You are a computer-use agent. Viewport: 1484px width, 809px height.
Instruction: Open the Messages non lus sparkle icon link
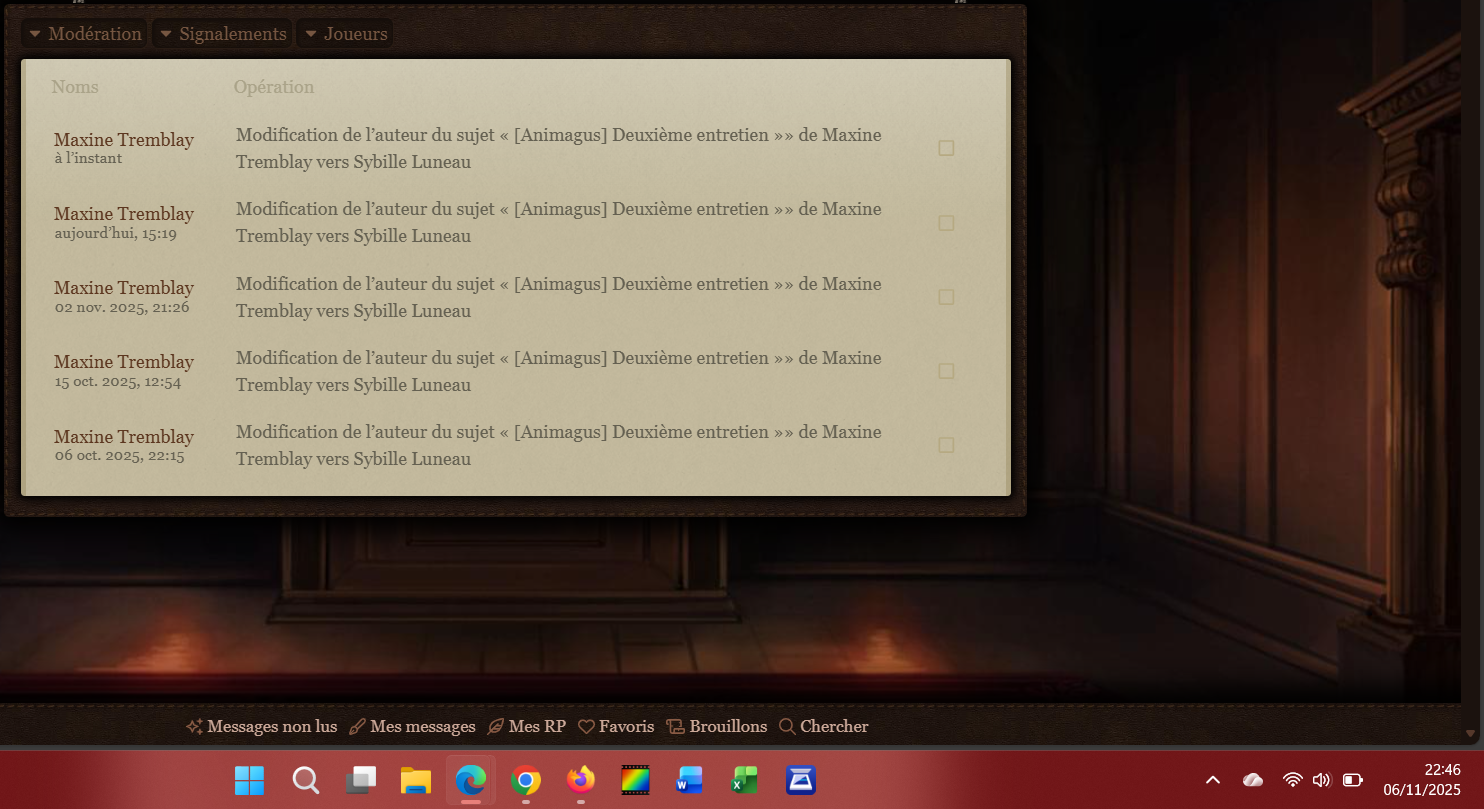[195, 727]
